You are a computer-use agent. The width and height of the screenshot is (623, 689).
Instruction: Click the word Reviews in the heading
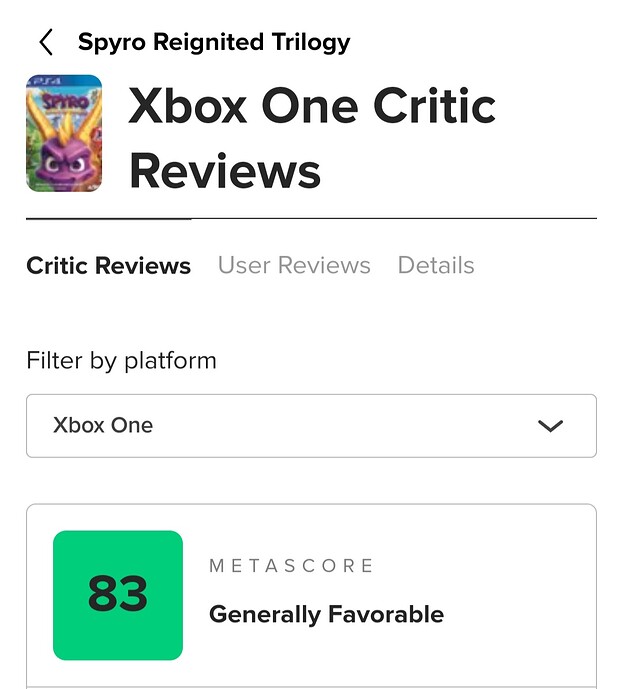[x=225, y=170]
